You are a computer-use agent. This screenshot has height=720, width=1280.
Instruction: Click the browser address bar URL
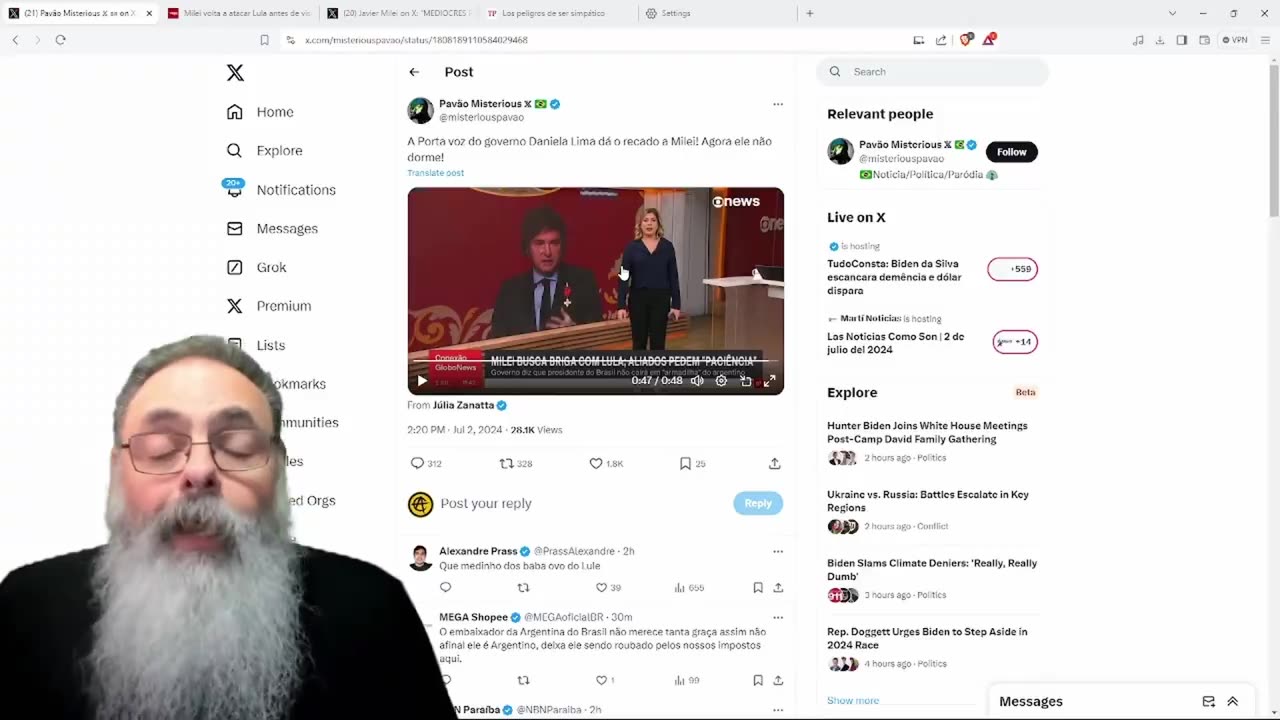[416, 40]
